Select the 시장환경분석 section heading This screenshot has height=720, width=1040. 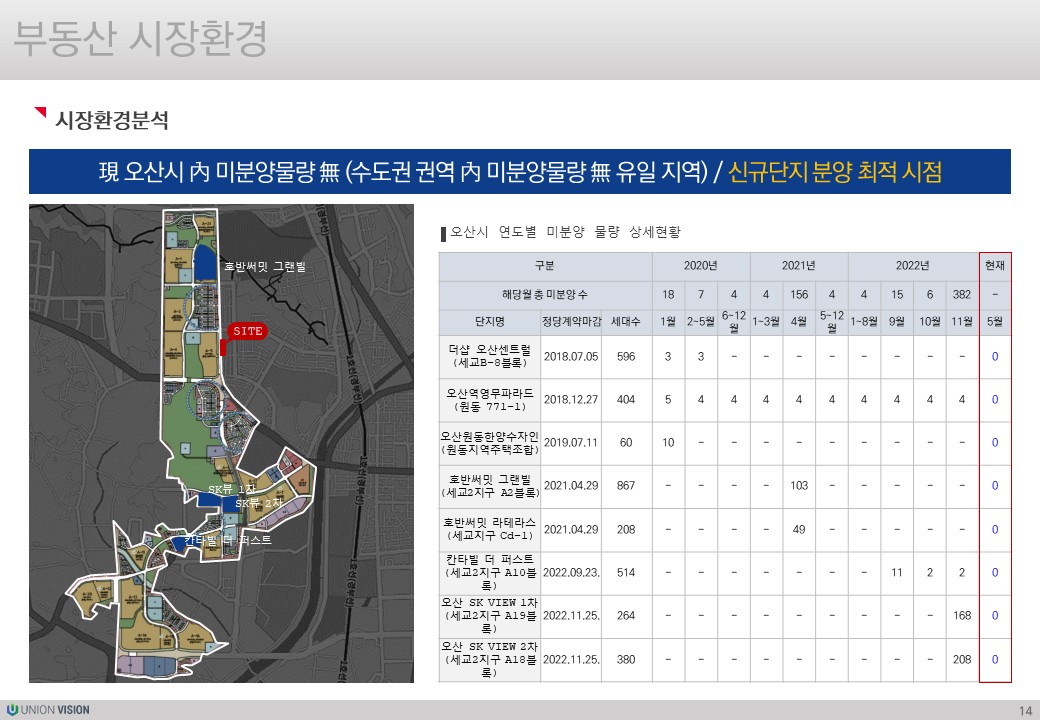point(111,120)
